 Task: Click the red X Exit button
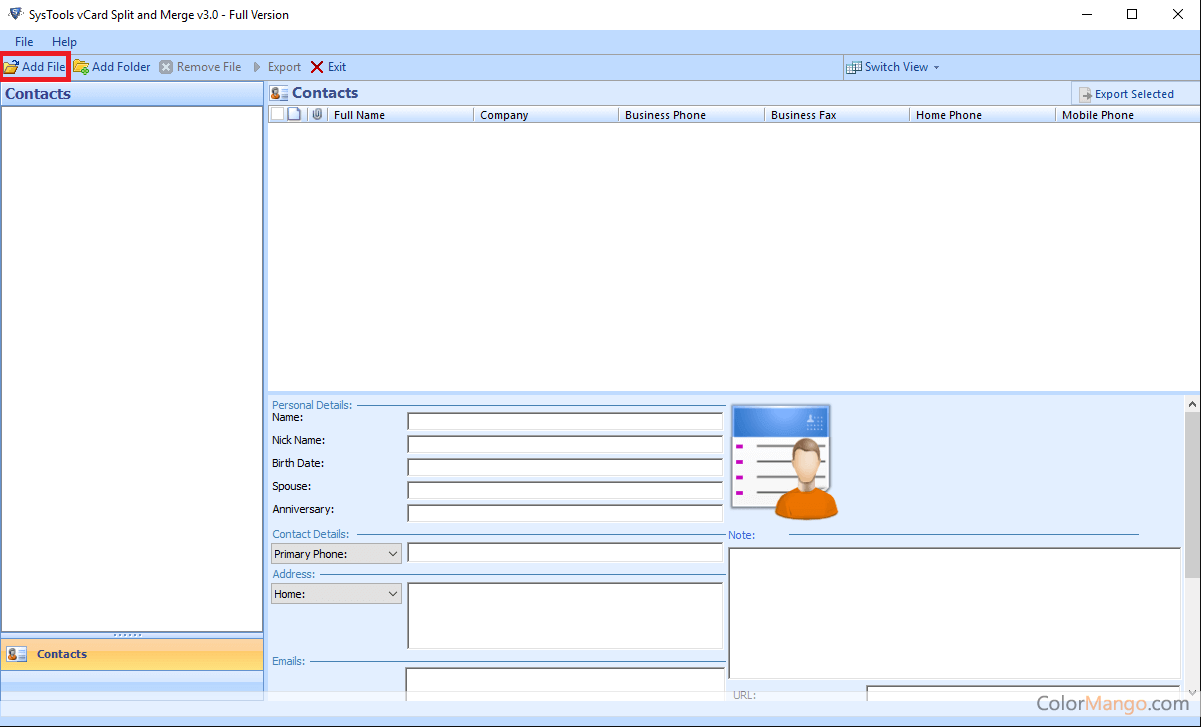[x=328, y=67]
